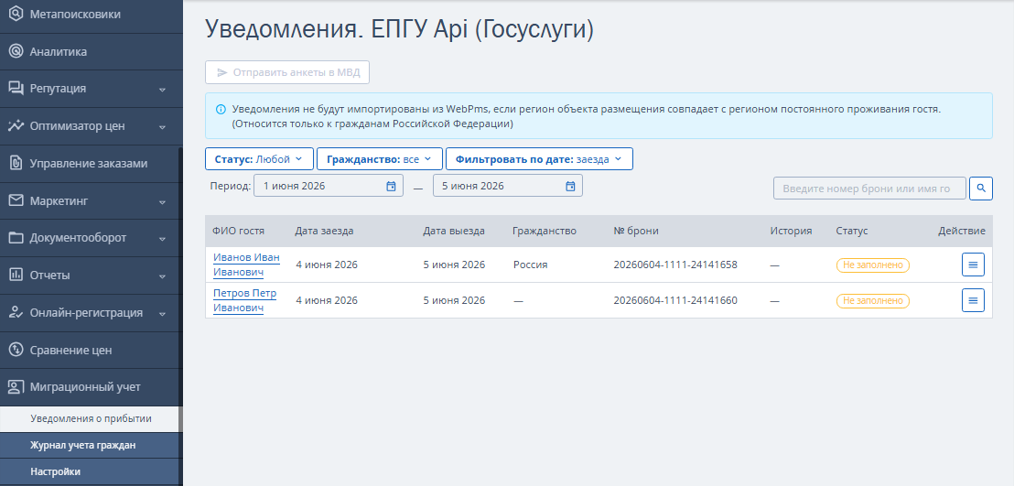
Task: Click the info icon in the blue notice
Action: 221,109
